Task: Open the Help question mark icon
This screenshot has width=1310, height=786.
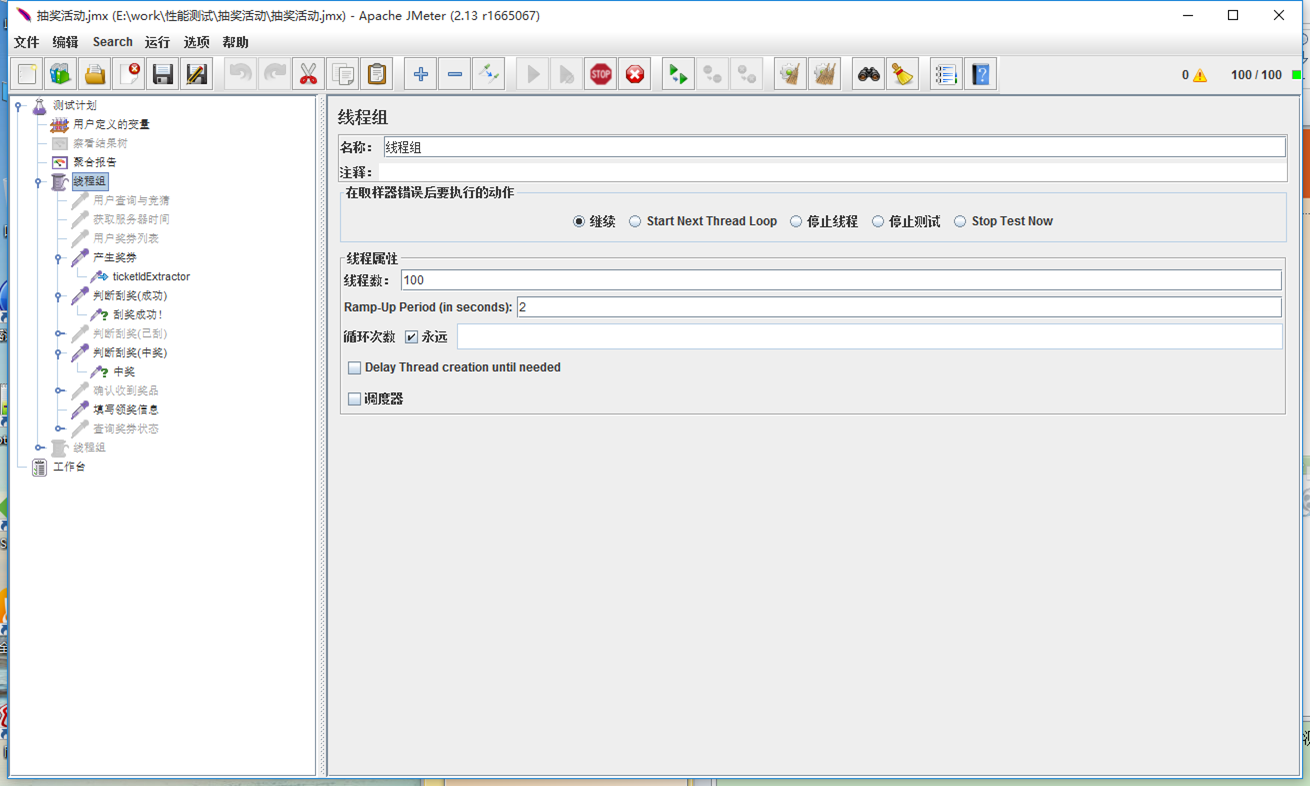Action: 980,74
